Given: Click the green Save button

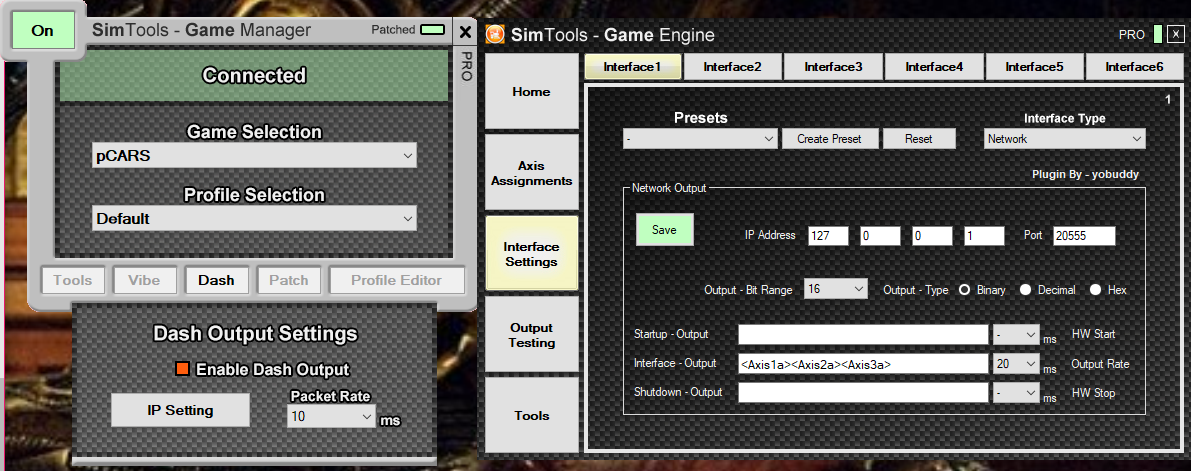Looking at the screenshot, I should coord(665,230).
